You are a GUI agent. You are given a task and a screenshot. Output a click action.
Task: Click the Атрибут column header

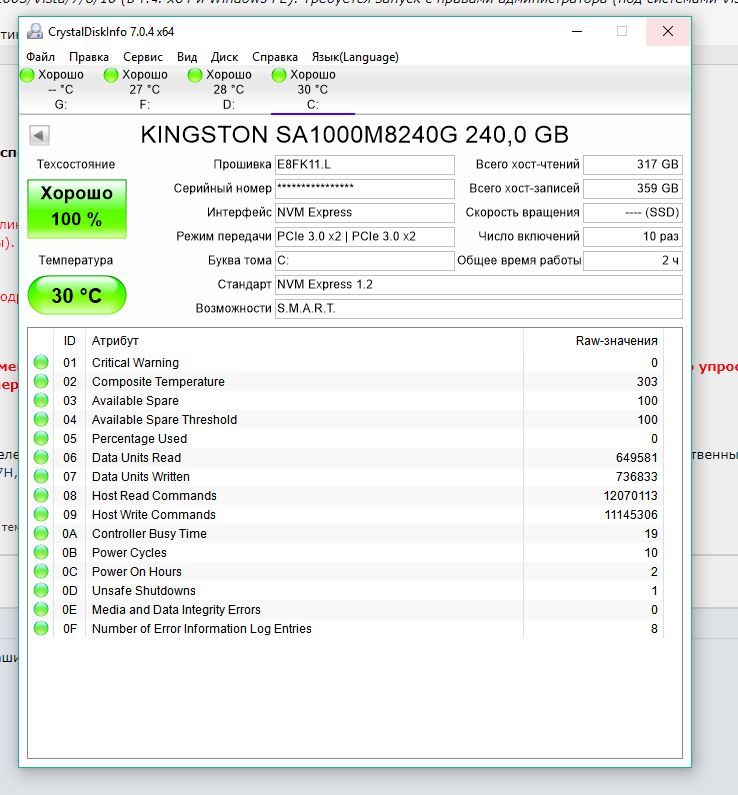click(x=304, y=341)
